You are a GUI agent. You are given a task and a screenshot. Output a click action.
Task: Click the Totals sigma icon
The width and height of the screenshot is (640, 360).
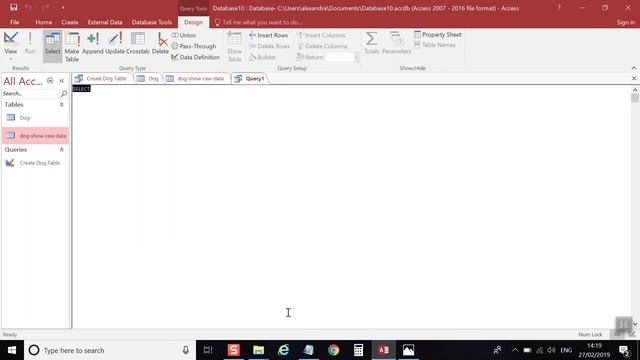pos(371,39)
